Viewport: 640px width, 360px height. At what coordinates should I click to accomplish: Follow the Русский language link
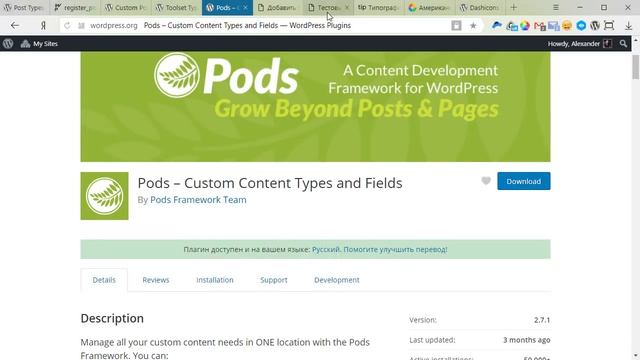point(326,249)
